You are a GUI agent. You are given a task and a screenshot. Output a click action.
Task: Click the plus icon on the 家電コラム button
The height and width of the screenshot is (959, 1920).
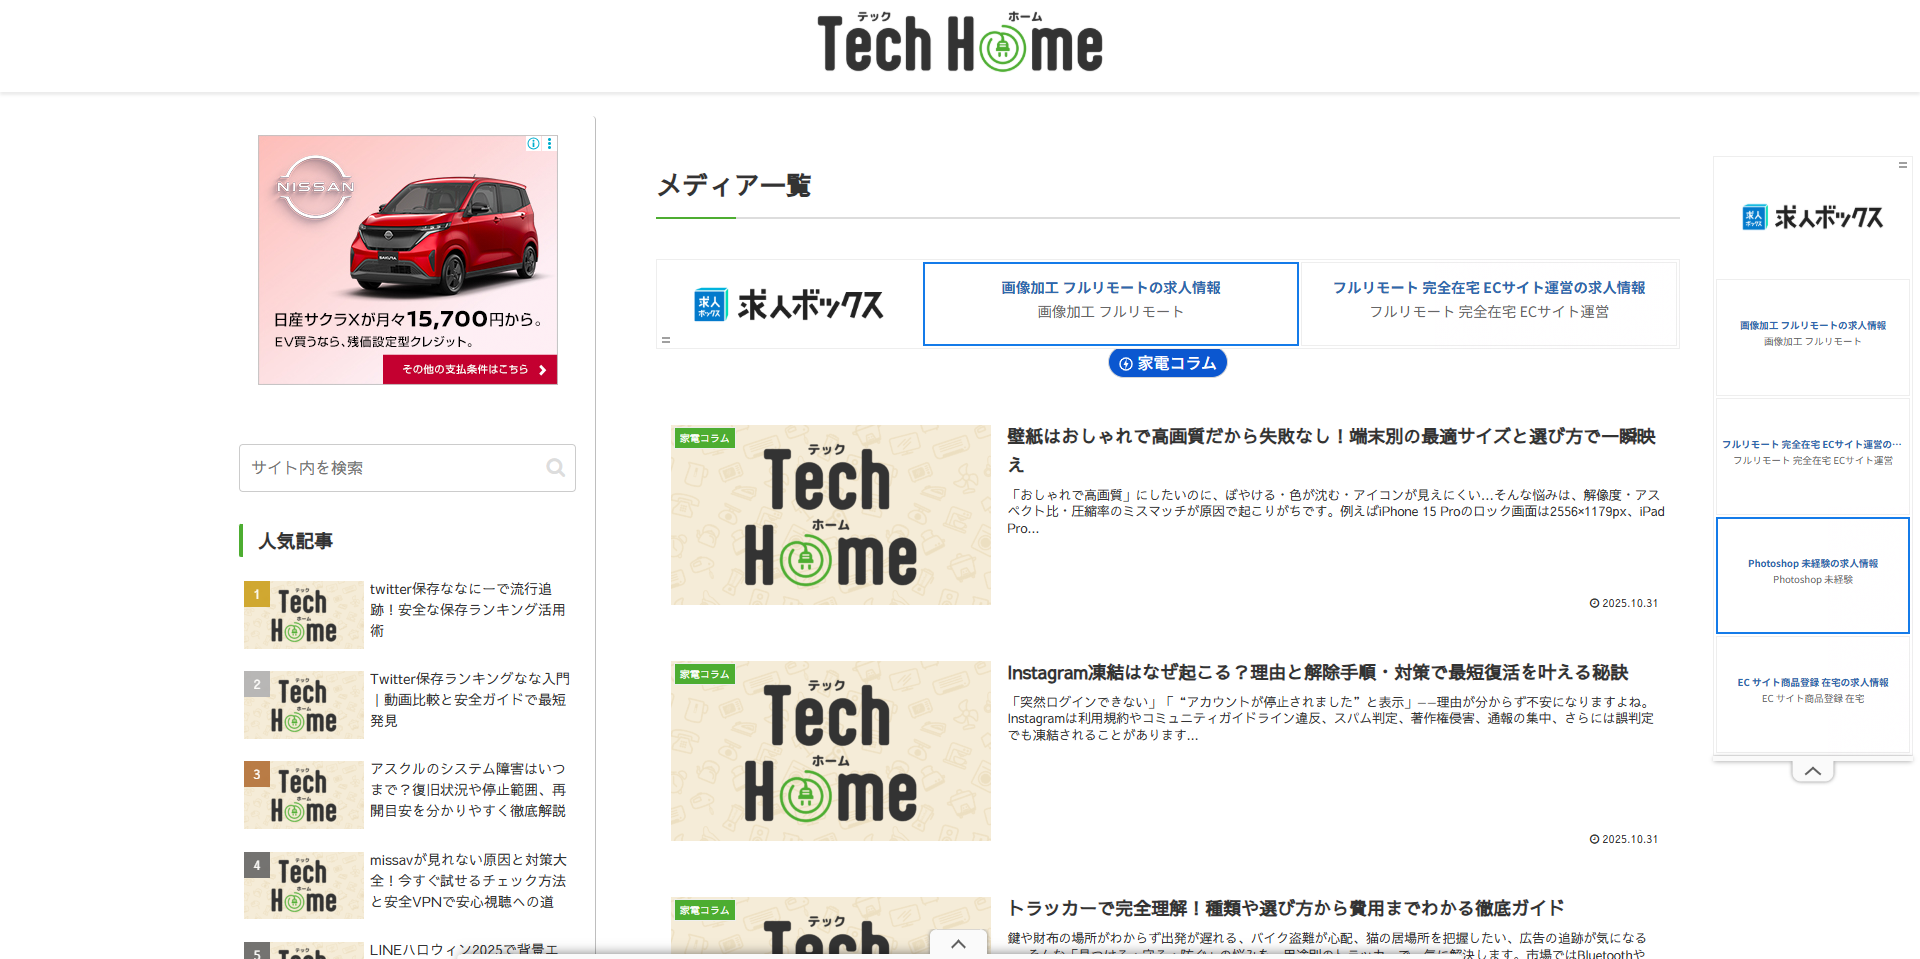coord(1127,363)
